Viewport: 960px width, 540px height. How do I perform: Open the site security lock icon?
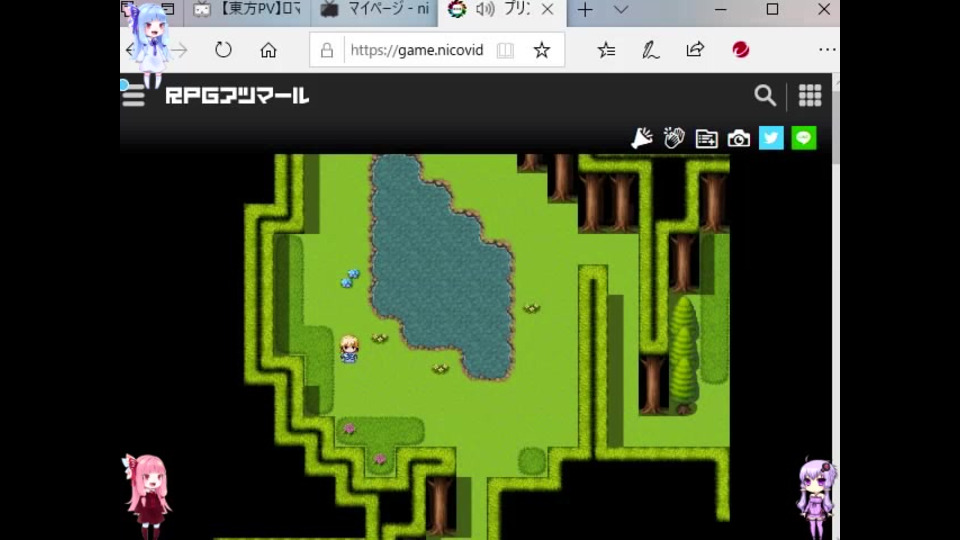pos(327,50)
